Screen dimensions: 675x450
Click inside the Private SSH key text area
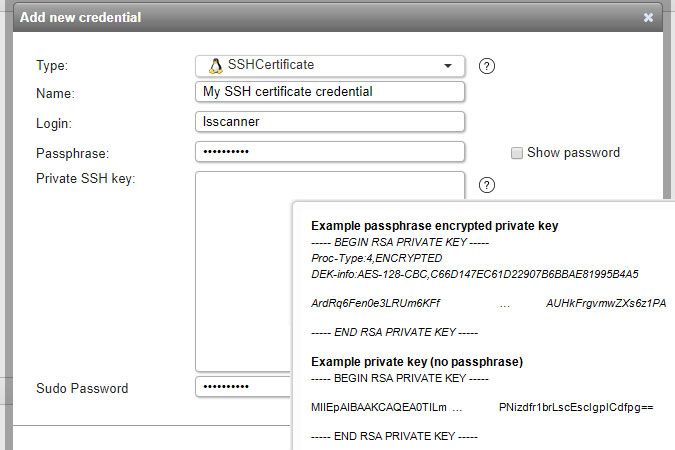[243, 270]
